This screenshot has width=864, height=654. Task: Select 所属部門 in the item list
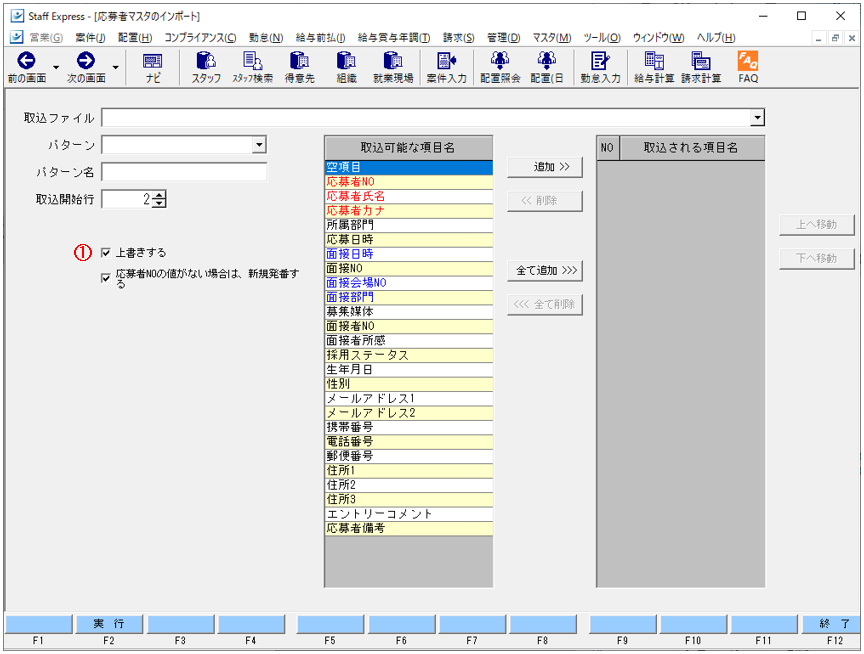(x=409, y=225)
